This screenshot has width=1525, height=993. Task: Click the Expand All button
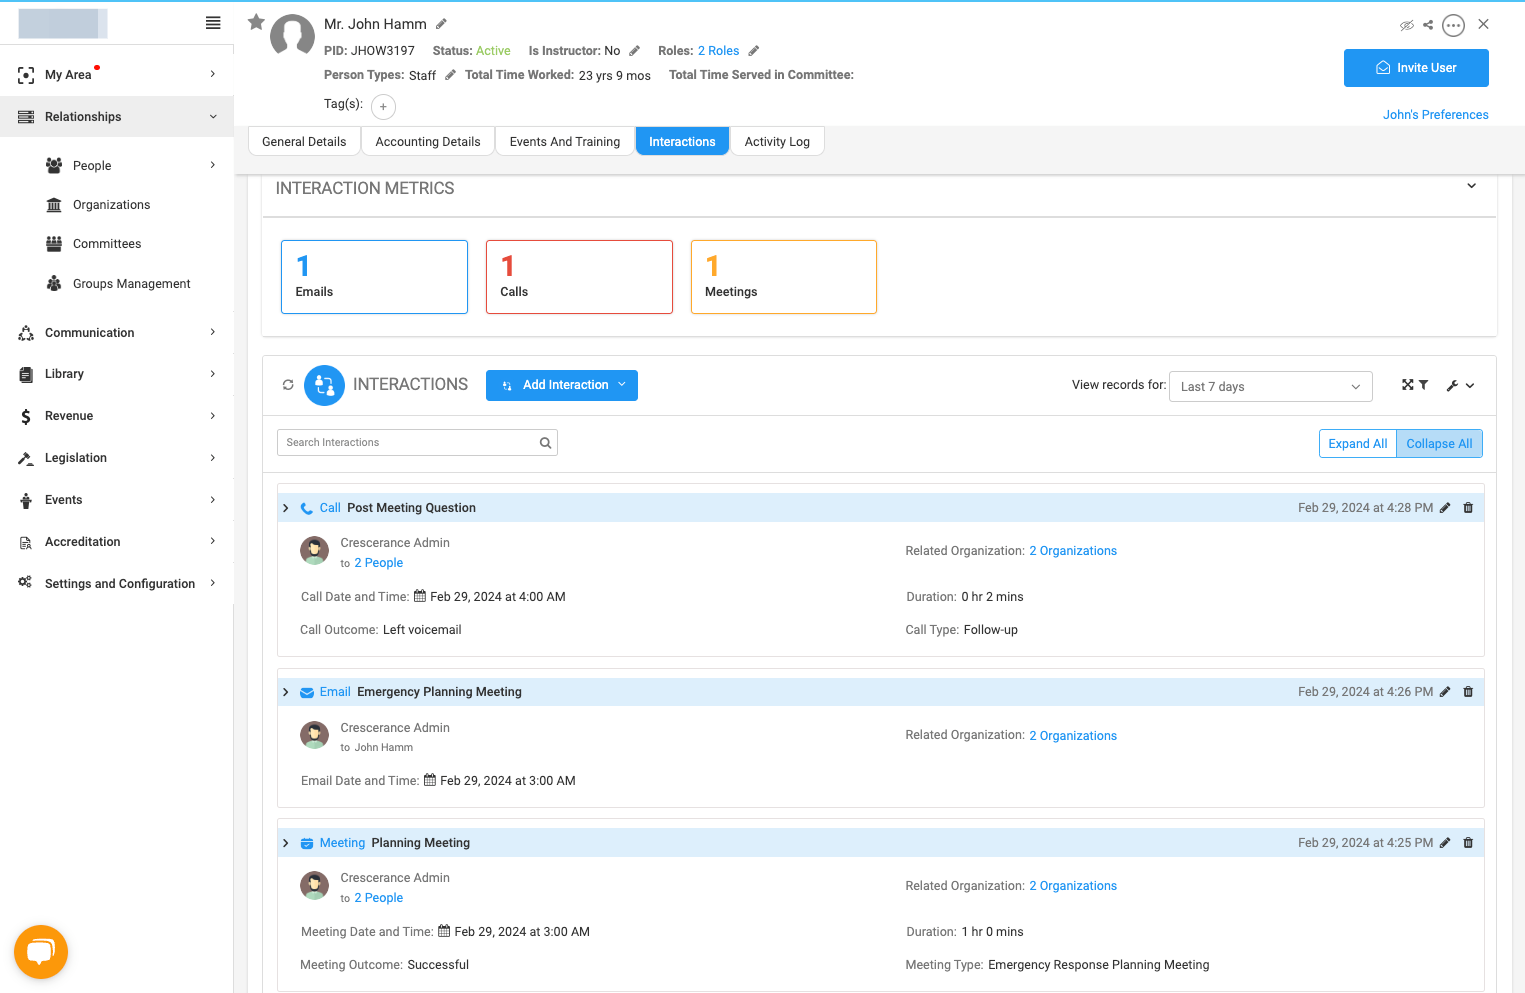pos(1357,444)
